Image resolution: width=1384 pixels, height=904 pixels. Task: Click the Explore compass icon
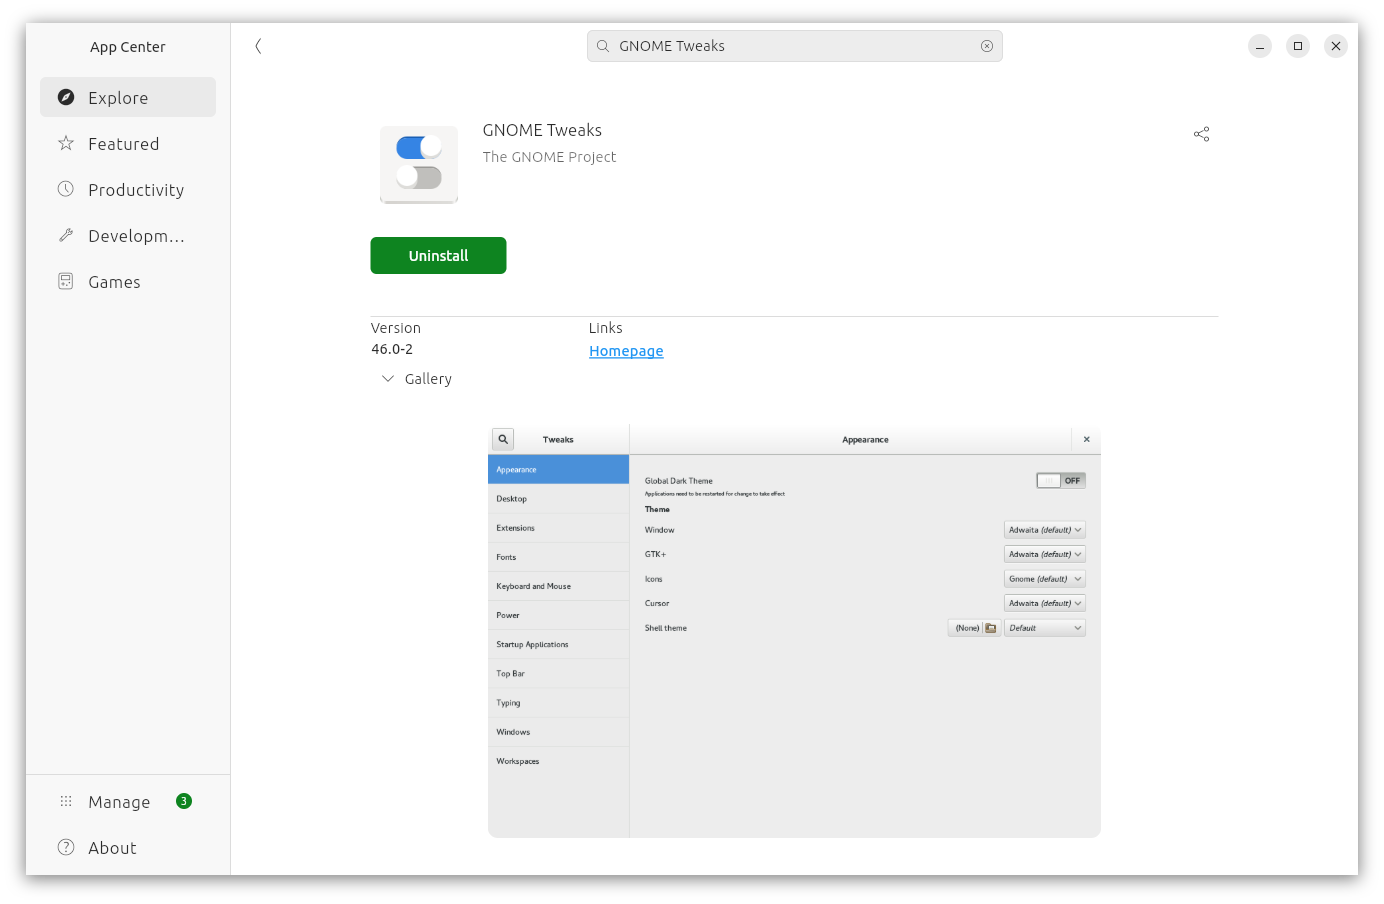pyautogui.click(x=66, y=97)
